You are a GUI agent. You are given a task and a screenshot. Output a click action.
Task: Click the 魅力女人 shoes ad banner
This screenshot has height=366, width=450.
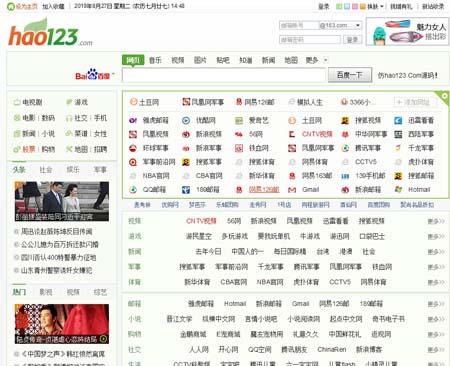pyautogui.click(x=408, y=31)
